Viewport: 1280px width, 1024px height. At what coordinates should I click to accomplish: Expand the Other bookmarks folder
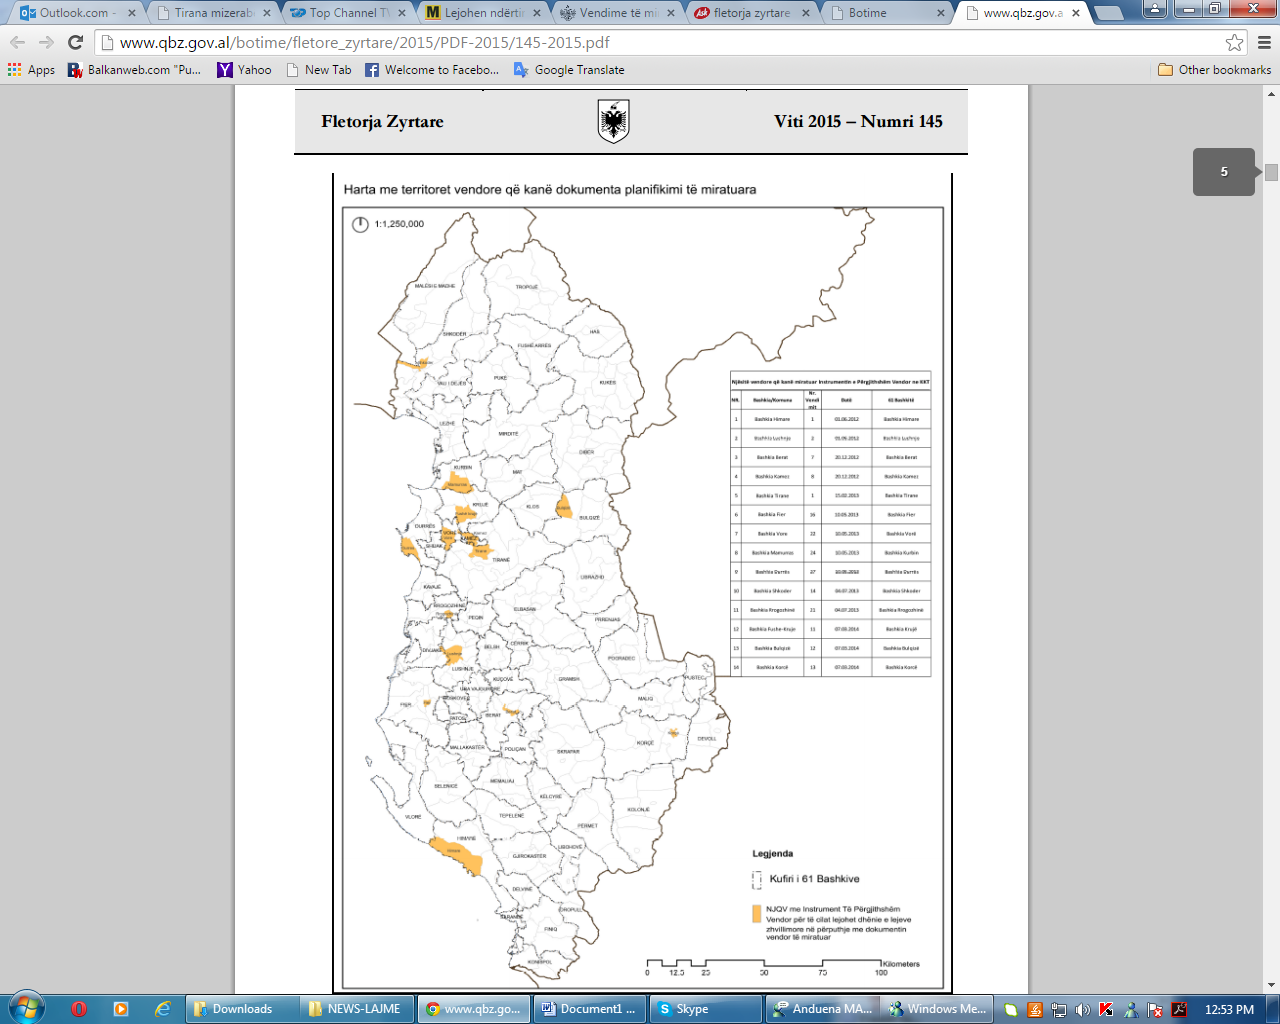[1214, 70]
